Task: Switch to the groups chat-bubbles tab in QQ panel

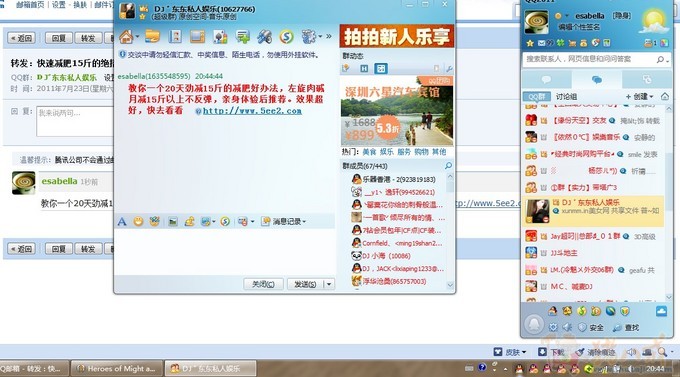Action: click(597, 80)
